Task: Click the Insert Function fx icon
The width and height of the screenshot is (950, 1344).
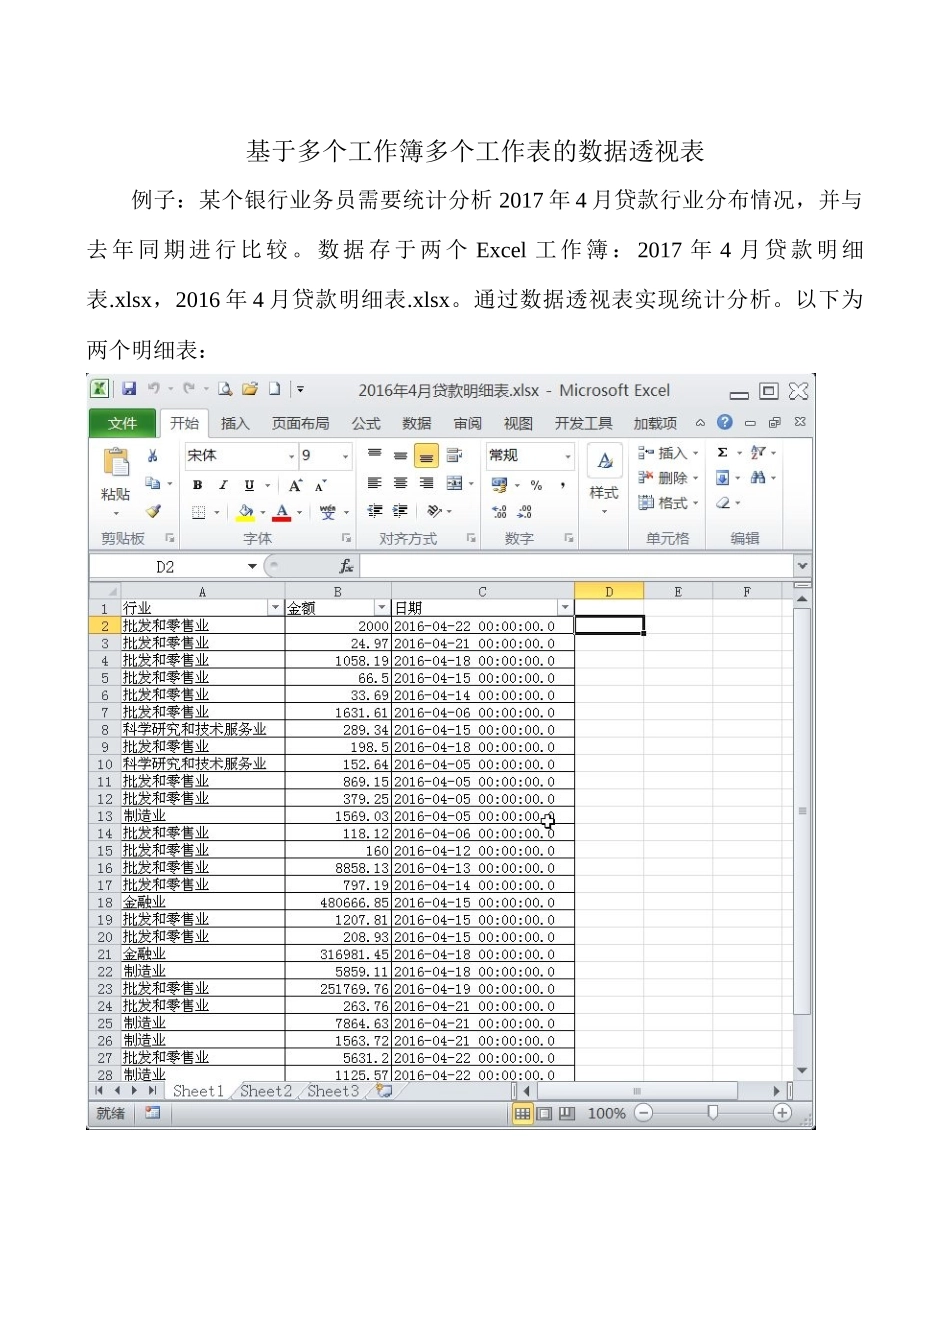Action: click(x=346, y=567)
